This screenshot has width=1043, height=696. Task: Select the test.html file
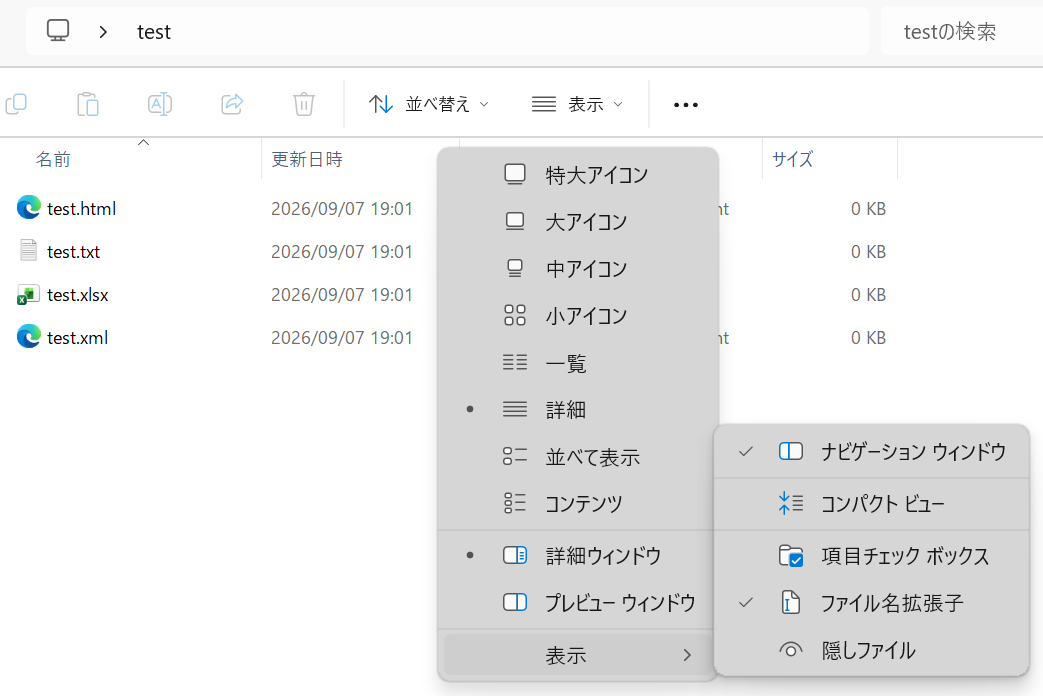point(81,209)
